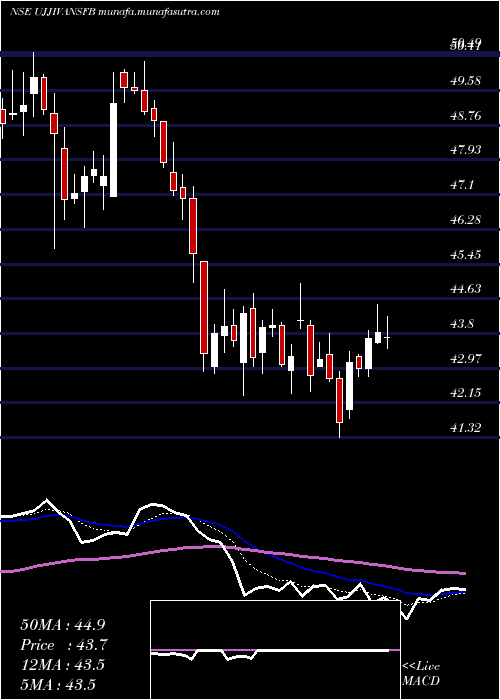The image size is (500, 700).
Task: Click the large red candle falling to 43
Action: [x=204, y=308]
